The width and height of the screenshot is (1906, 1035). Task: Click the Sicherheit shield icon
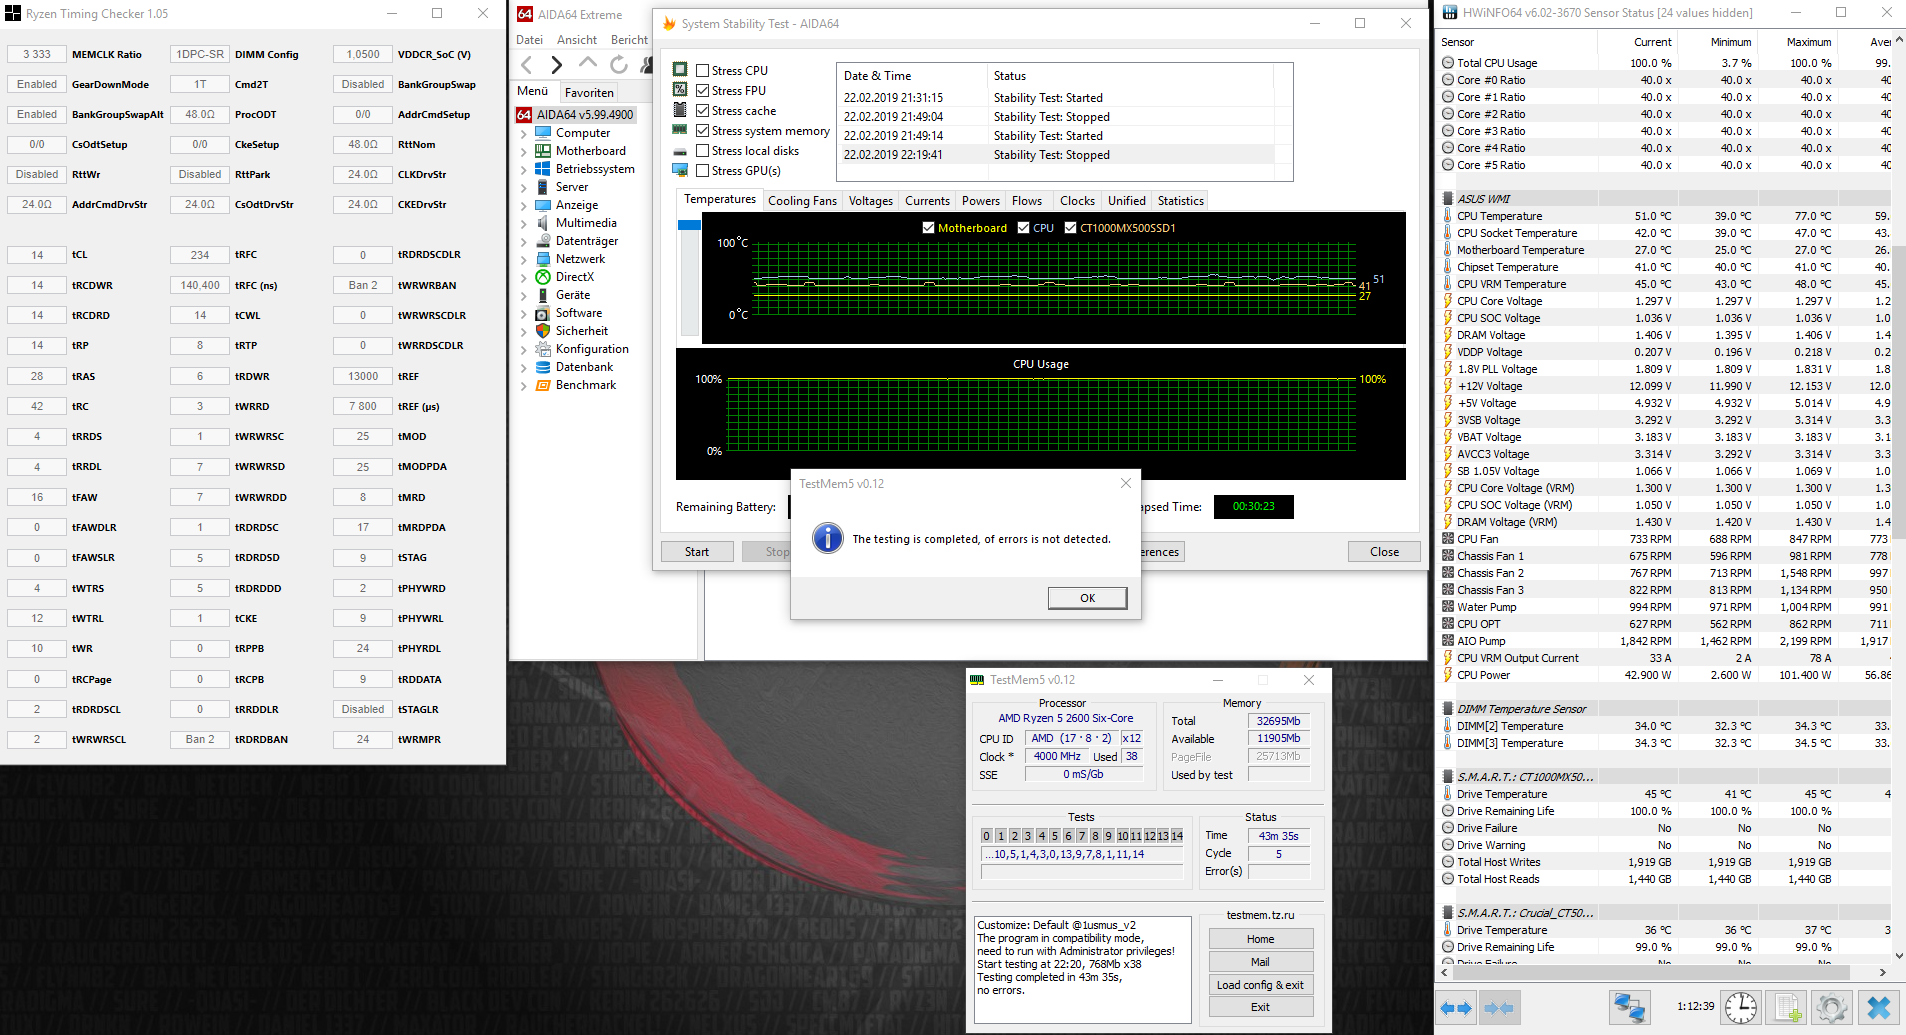tap(543, 331)
